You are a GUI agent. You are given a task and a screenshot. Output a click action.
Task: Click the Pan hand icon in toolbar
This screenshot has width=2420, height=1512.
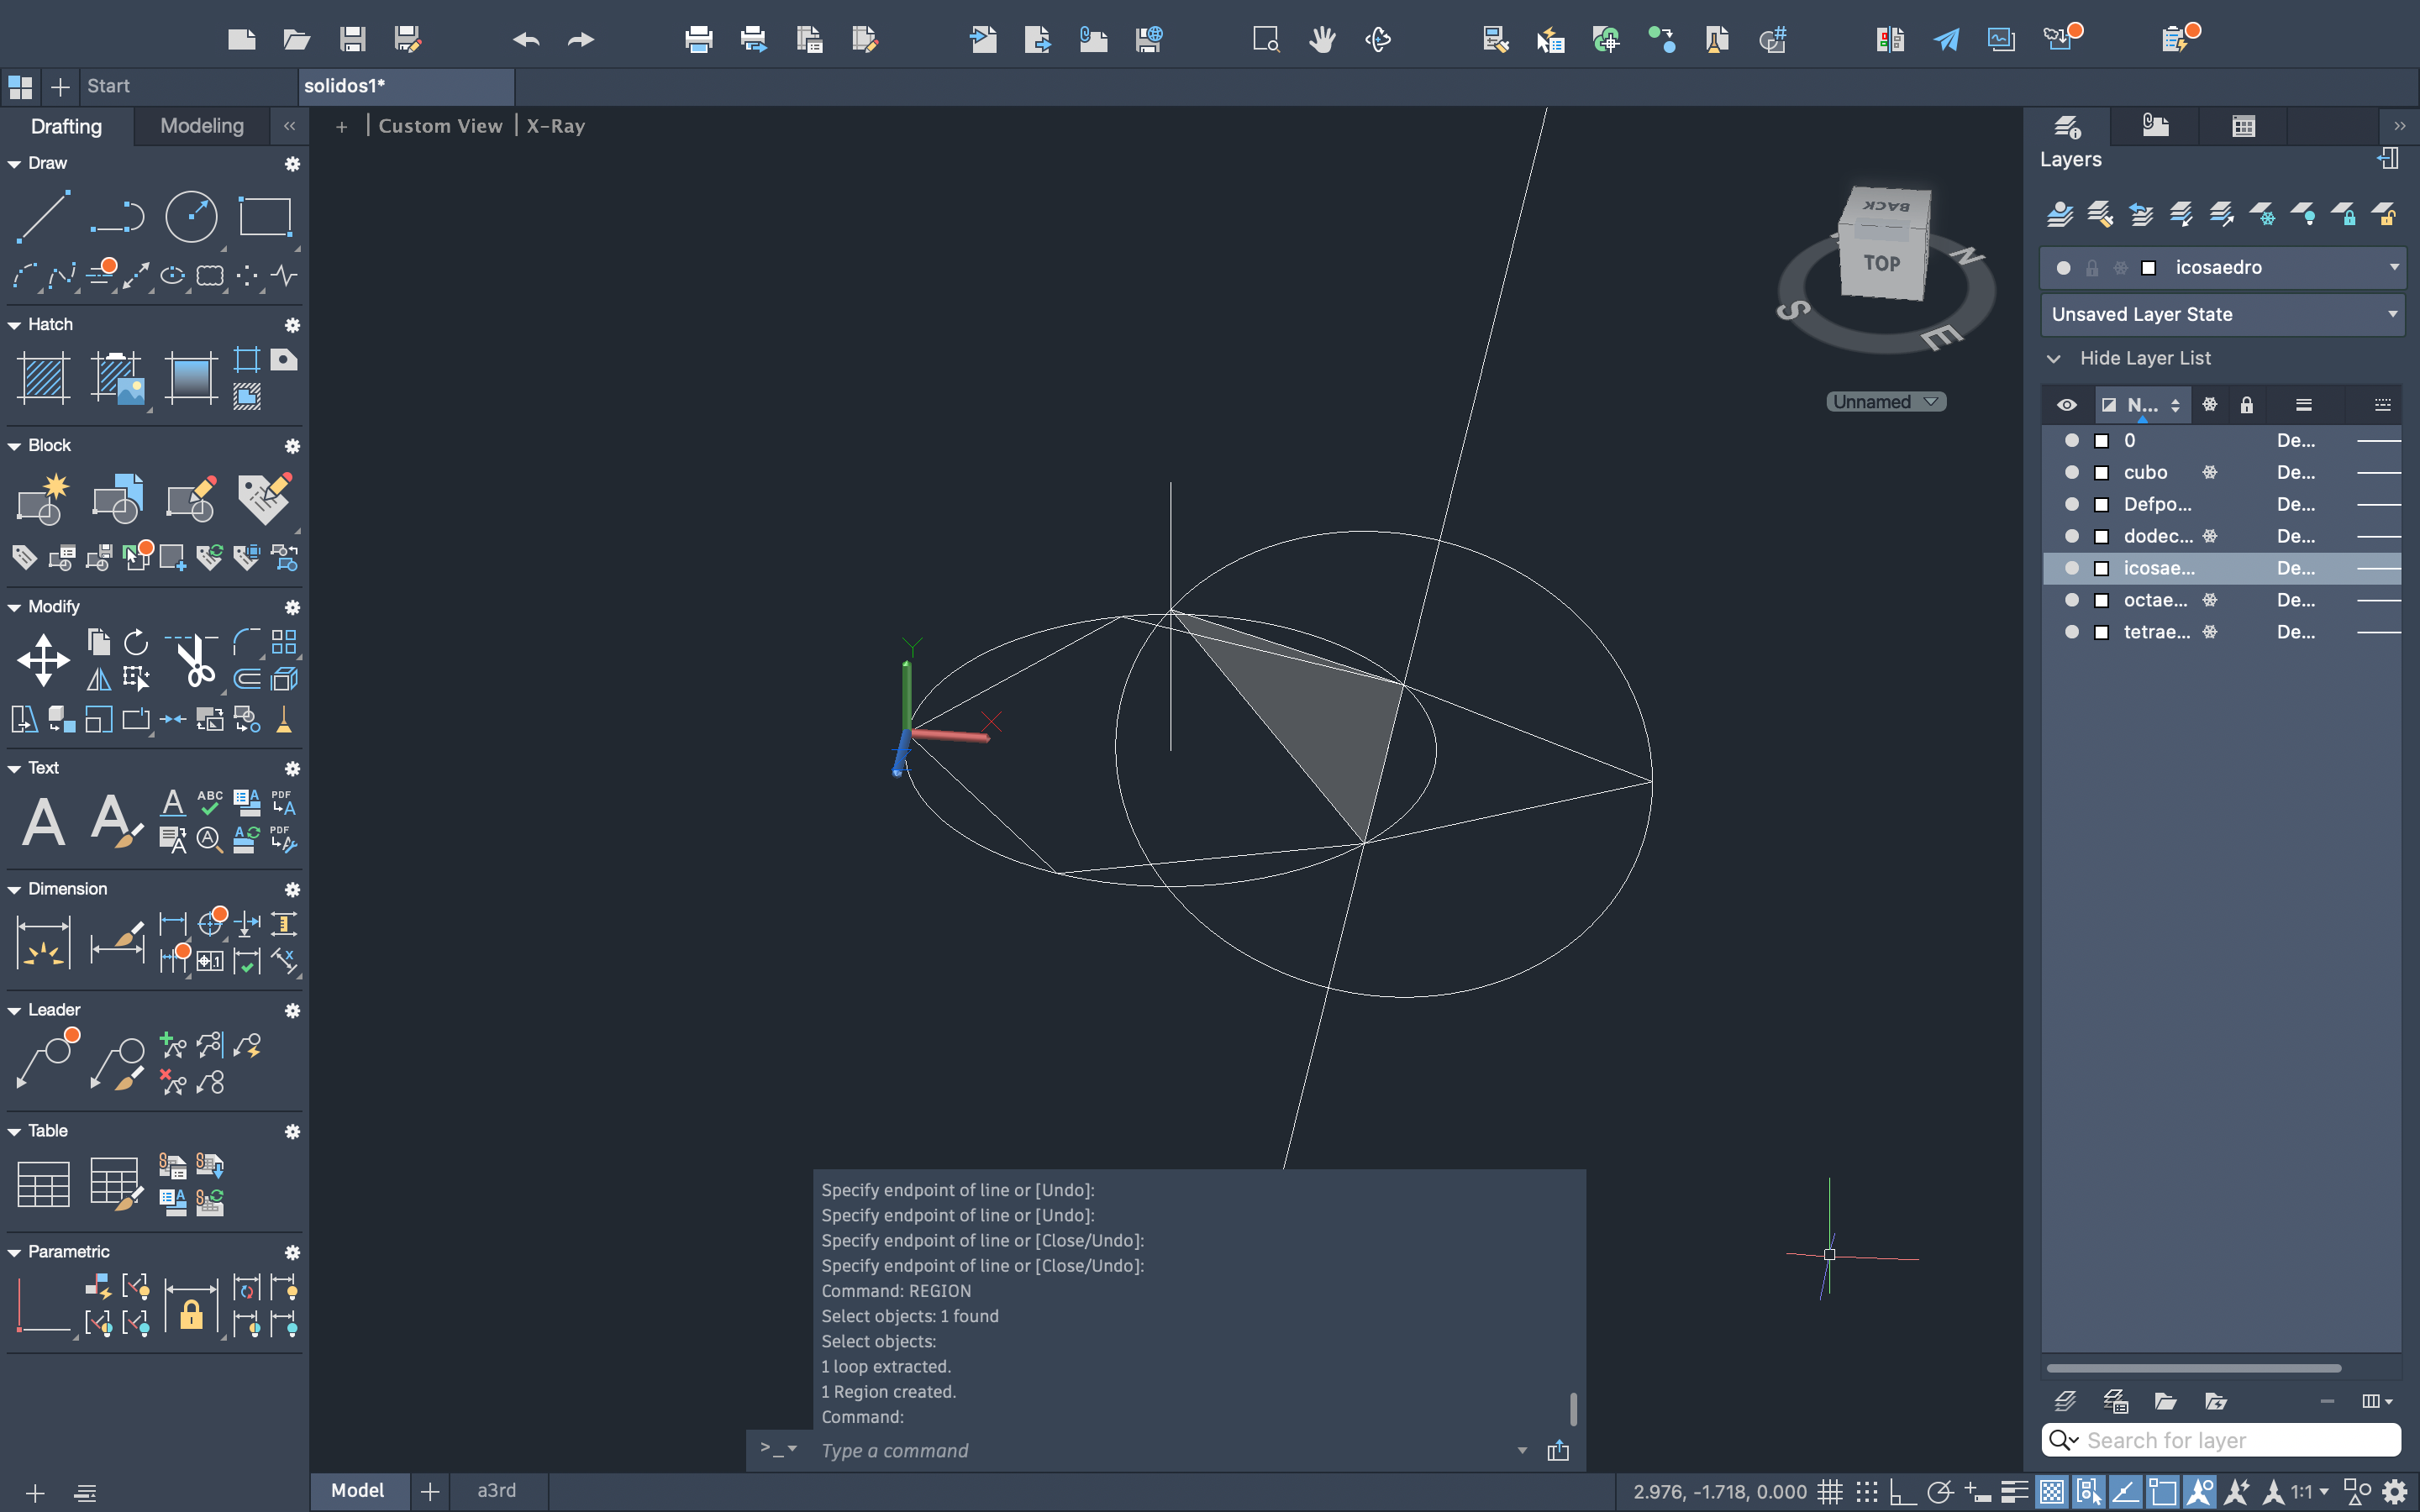coord(1322,40)
